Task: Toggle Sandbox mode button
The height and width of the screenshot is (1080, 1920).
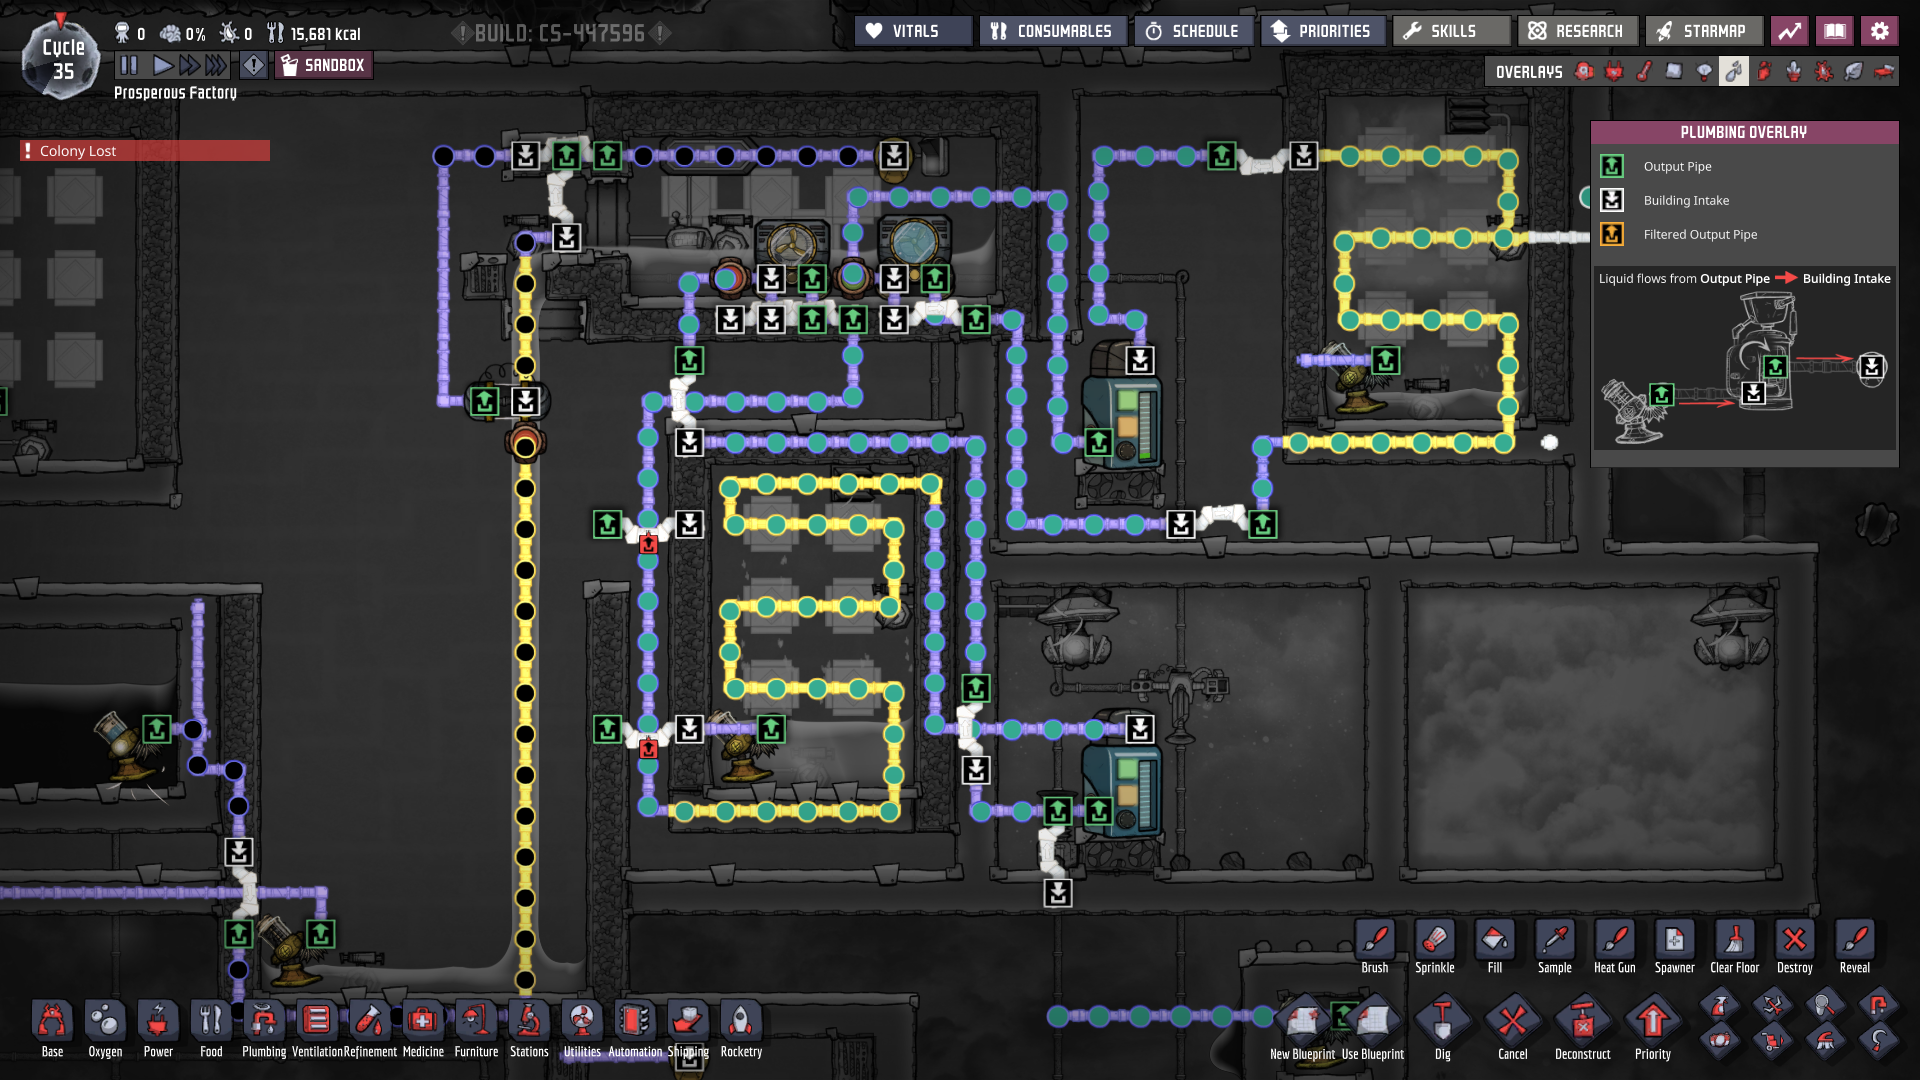Action: pyautogui.click(x=323, y=66)
